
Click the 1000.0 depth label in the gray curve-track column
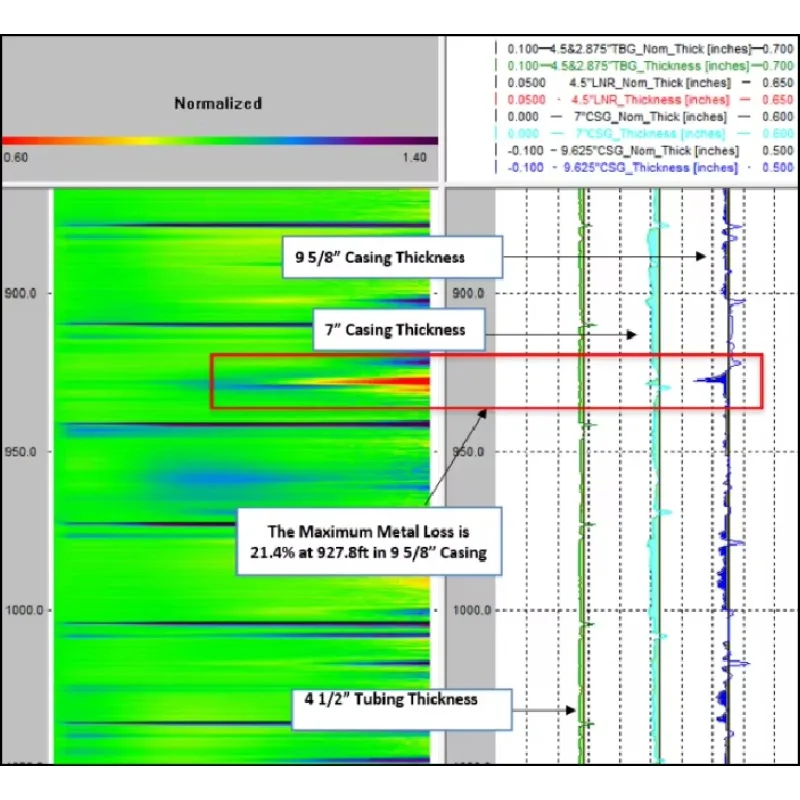coord(471,610)
